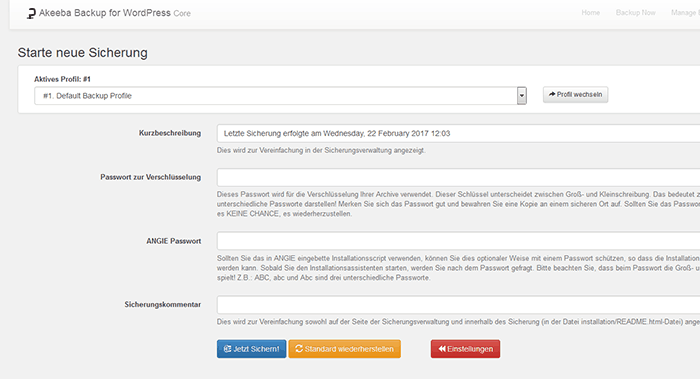Click the Kurzbeschreibung text field

click(458, 133)
